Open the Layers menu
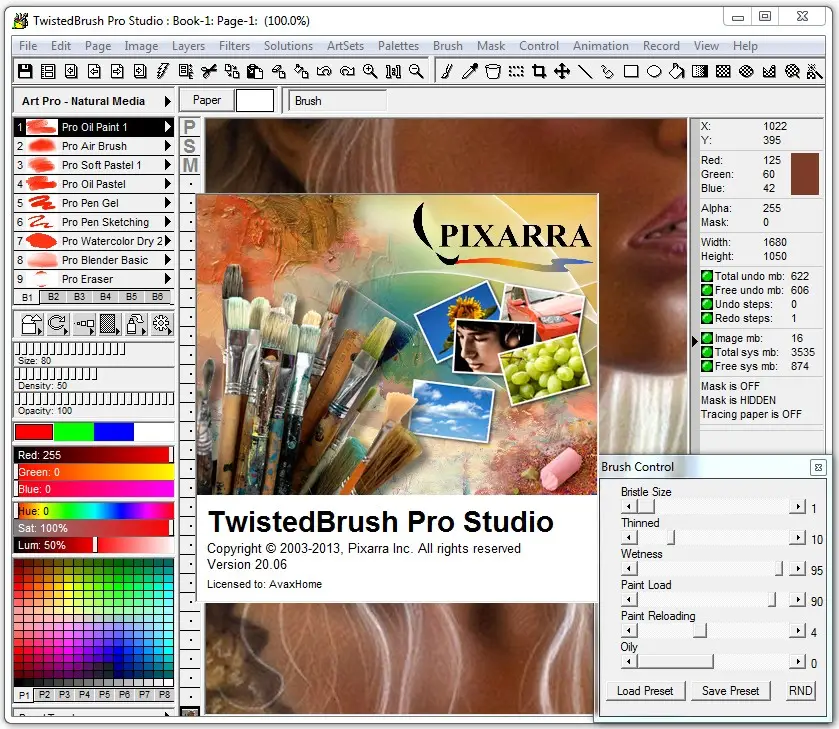This screenshot has width=839, height=729. tap(188, 46)
